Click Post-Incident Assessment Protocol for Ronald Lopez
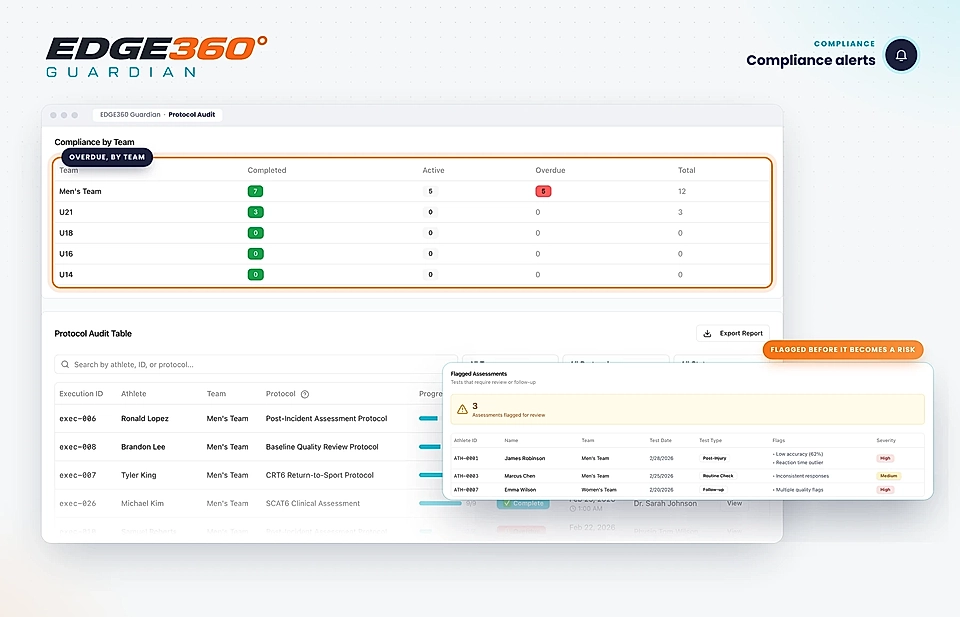 [x=326, y=419]
